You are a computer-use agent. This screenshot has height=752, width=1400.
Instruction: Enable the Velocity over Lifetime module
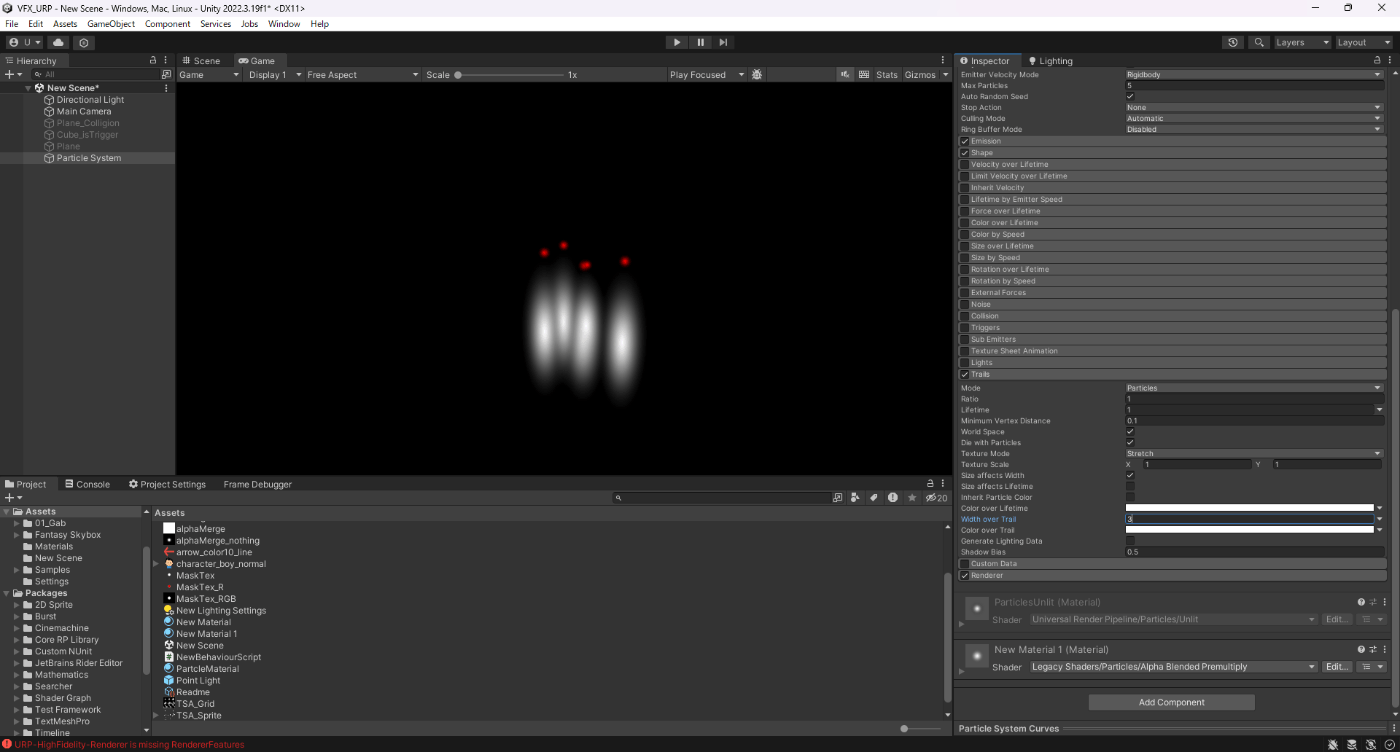pyautogui.click(x=965, y=164)
